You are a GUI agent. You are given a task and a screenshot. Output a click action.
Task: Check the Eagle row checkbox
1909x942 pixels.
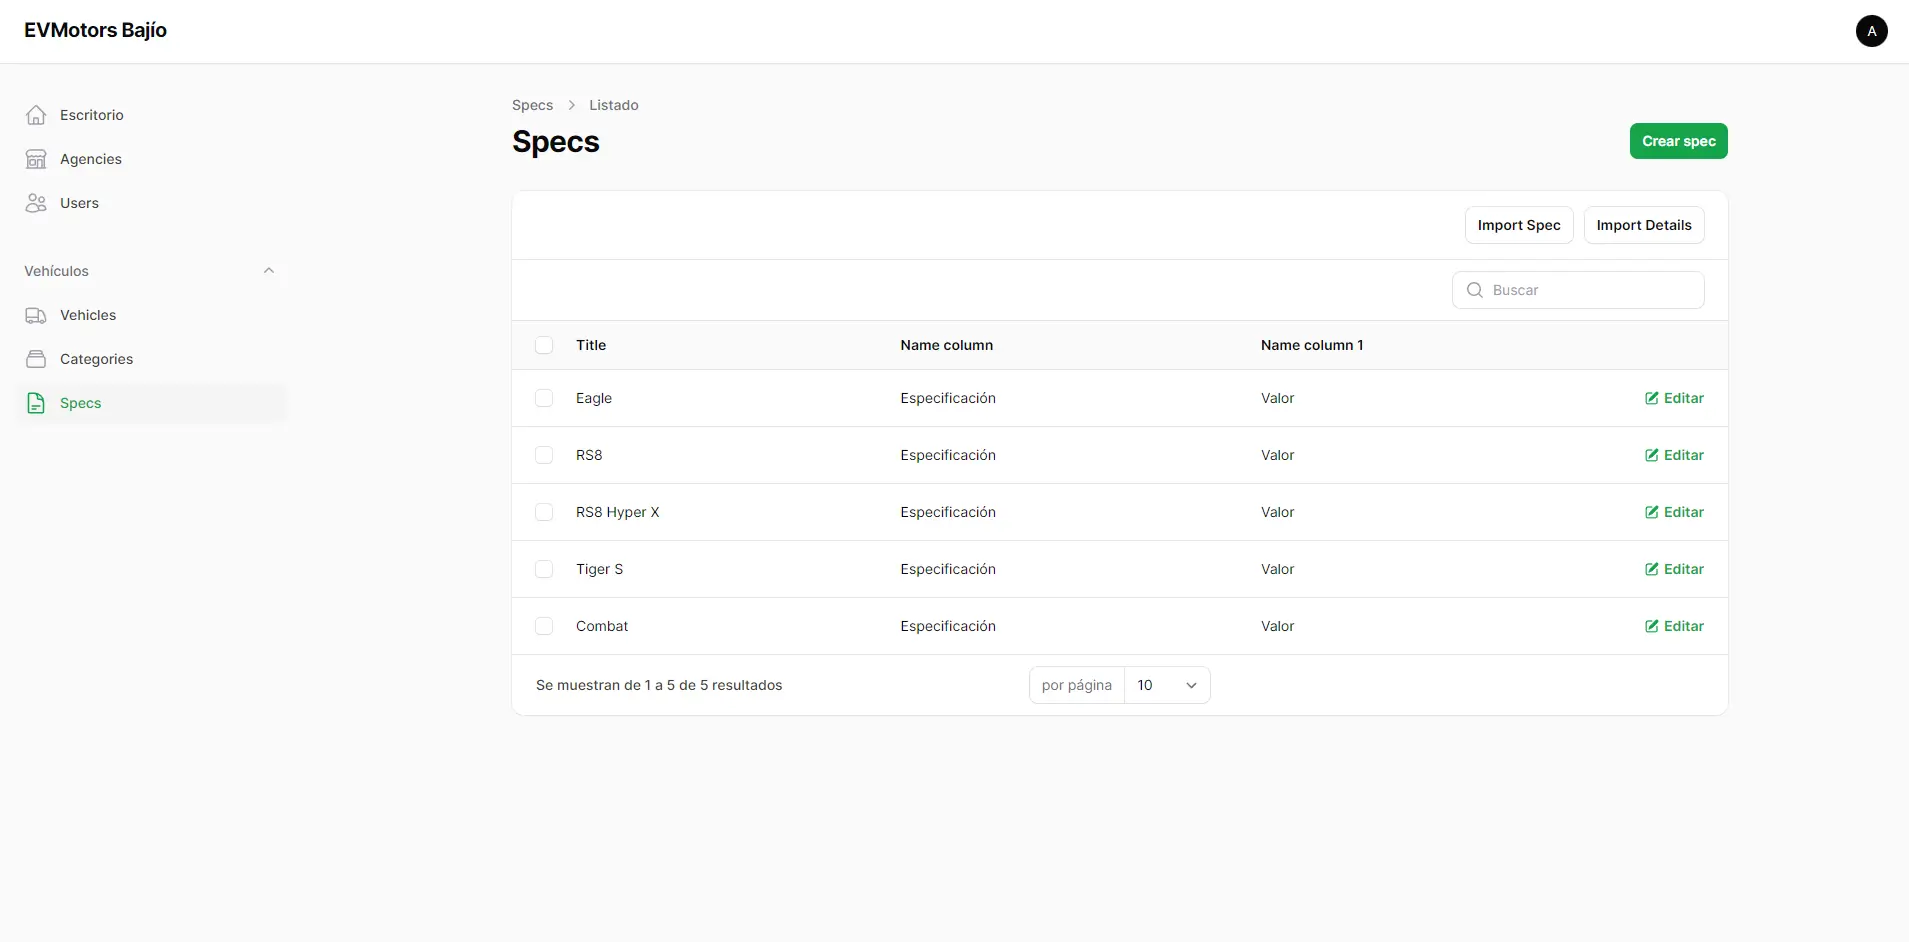pos(544,398)
